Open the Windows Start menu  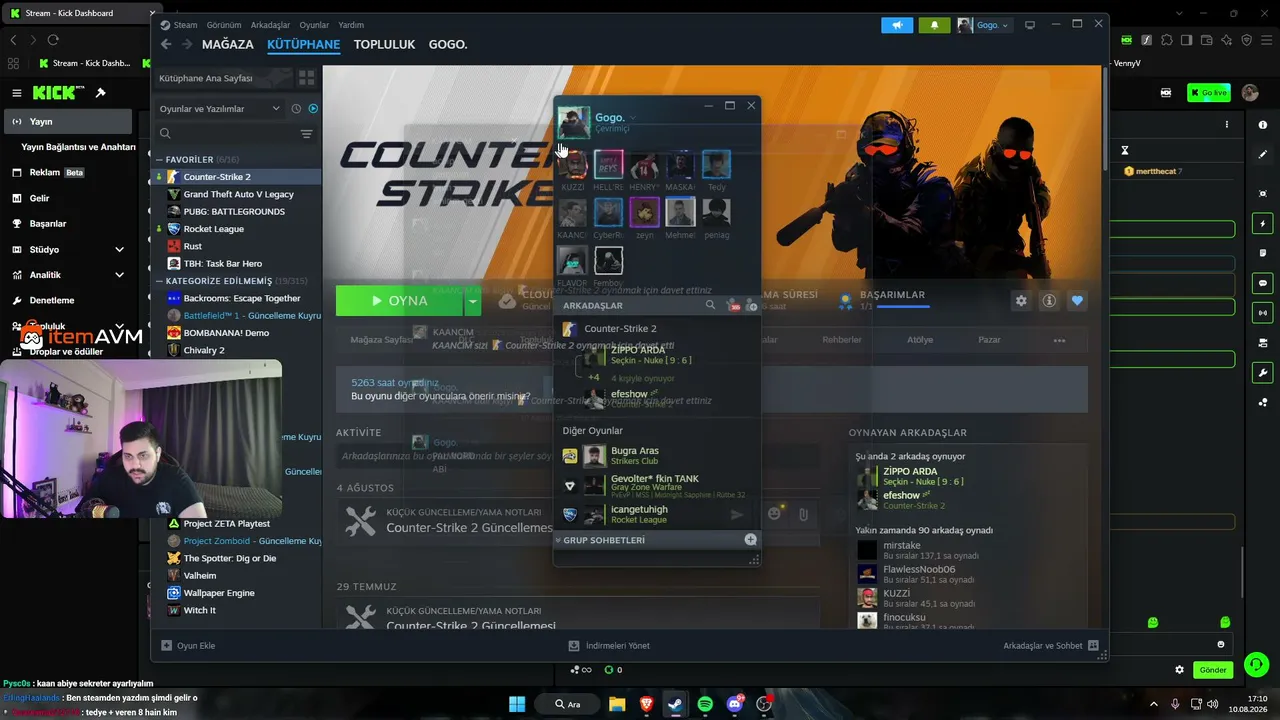pyautogui.click(x=517, y=704)
